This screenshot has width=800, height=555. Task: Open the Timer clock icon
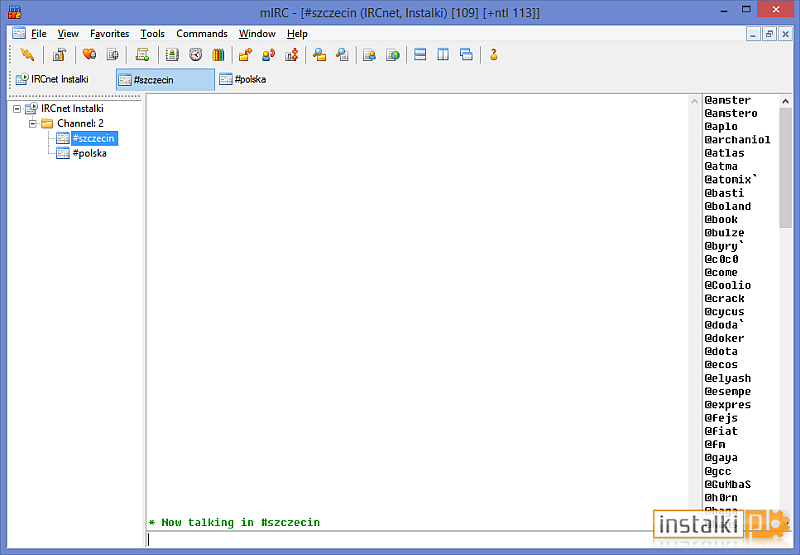pyautogui.click(x=195, y=55)
